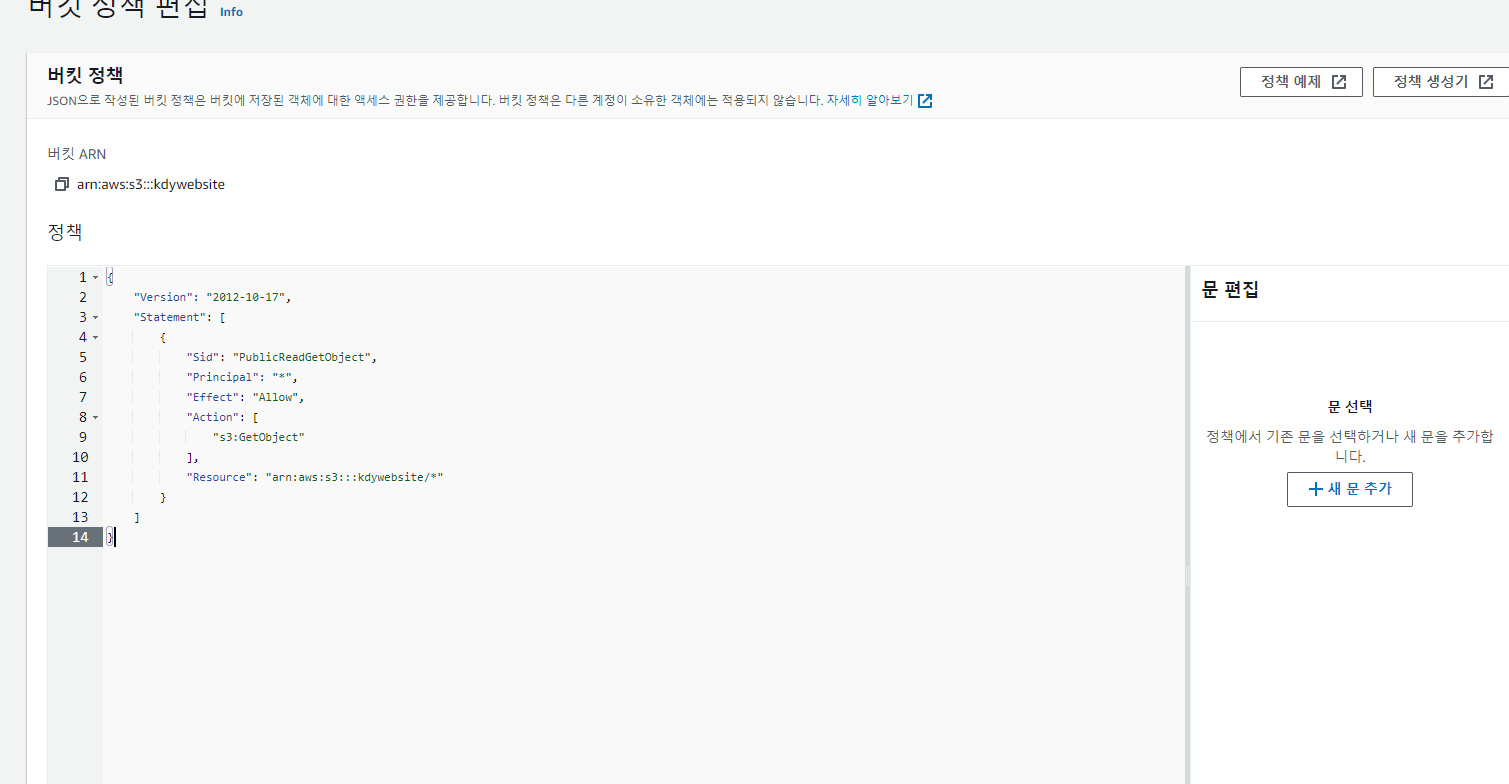Open the 정책 생성기 button
The image size is (1509, 784).
(x=1441, y=82)
